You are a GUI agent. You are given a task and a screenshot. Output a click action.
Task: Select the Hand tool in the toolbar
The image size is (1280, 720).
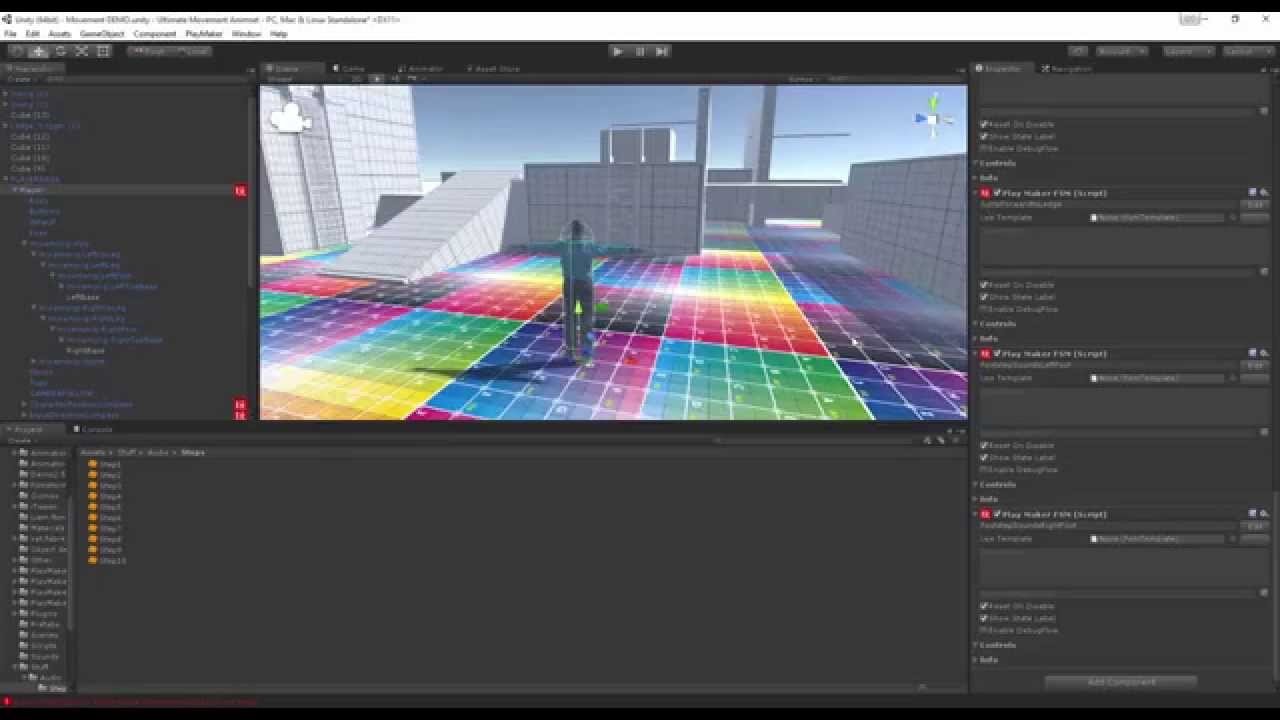(x=17, y=51)
